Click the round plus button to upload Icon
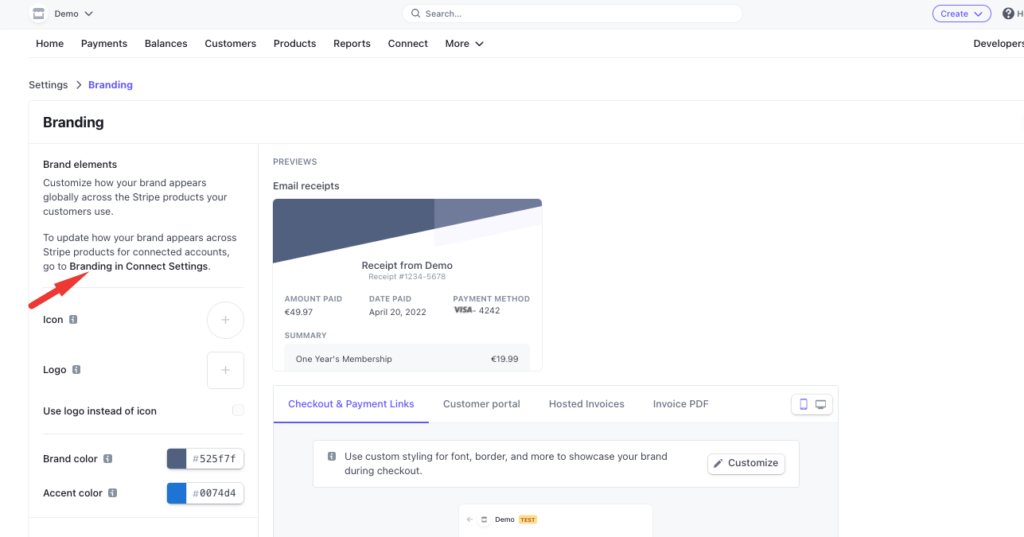This screenshot has width=1024, height=537. pos(225,320)
